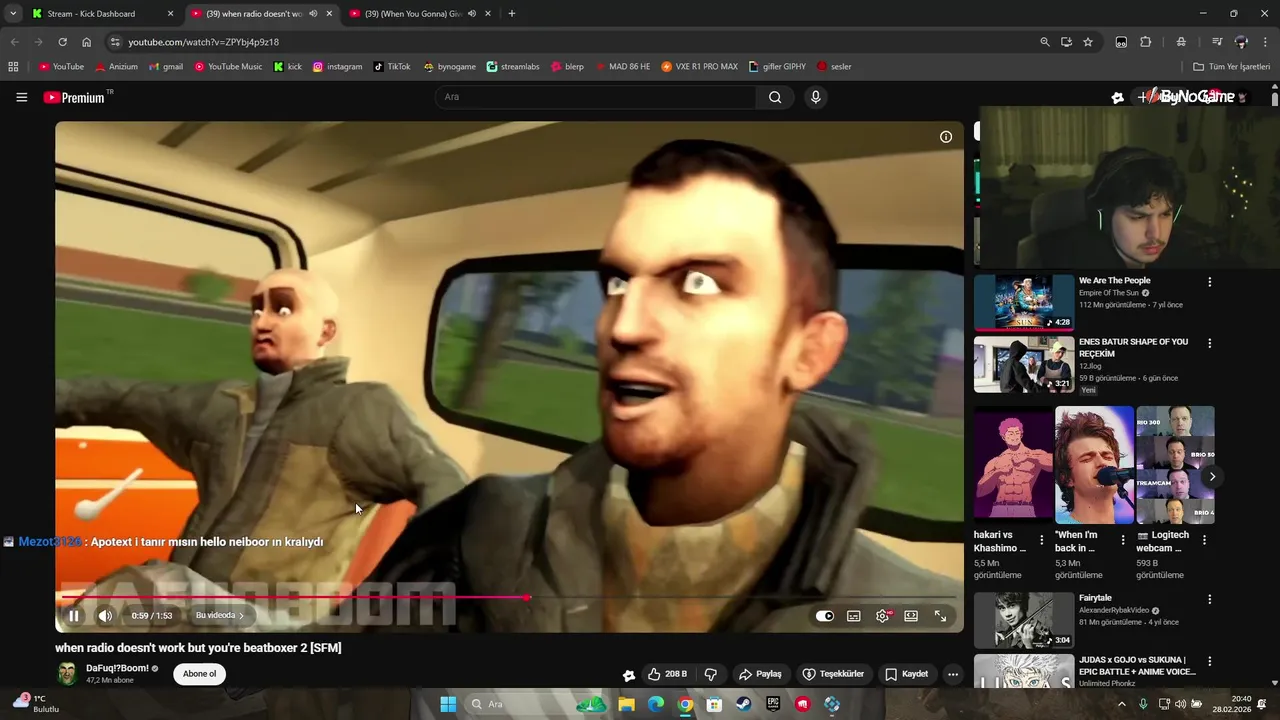
Task: Pause the YouTube video
Action: click(x=73, y=616)
